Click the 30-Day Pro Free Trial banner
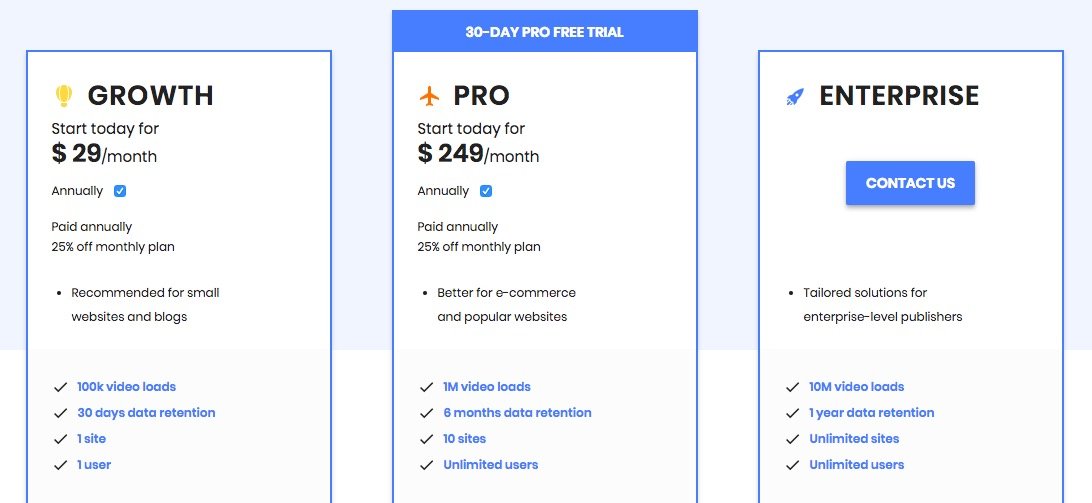 click(544, 32)
